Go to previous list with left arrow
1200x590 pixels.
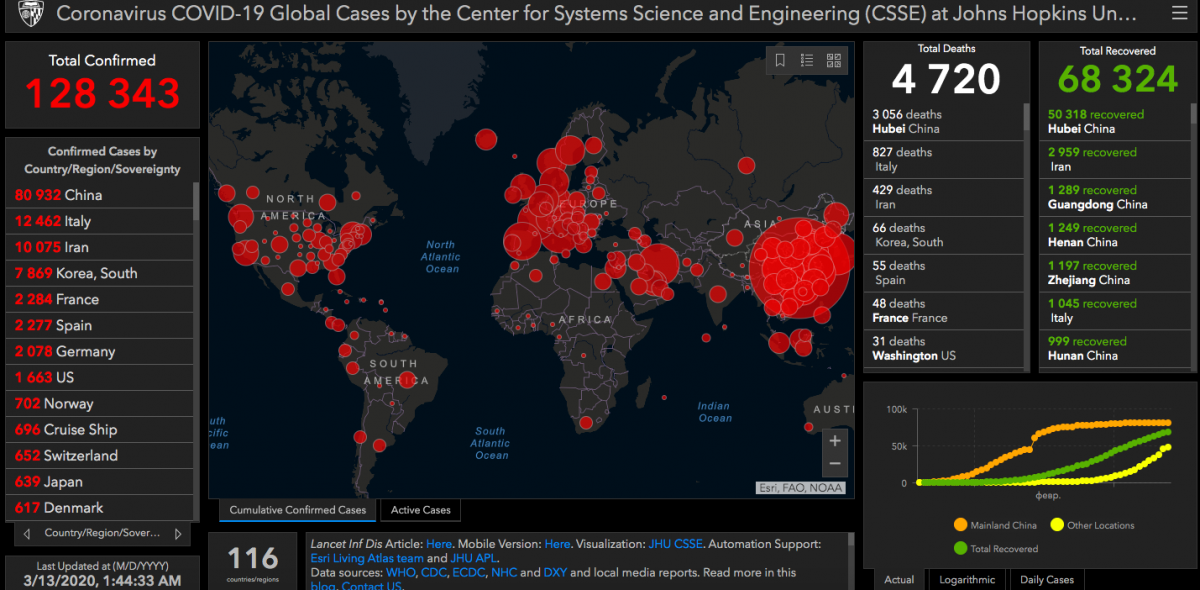pyautogui.click(x=25, y=534)
